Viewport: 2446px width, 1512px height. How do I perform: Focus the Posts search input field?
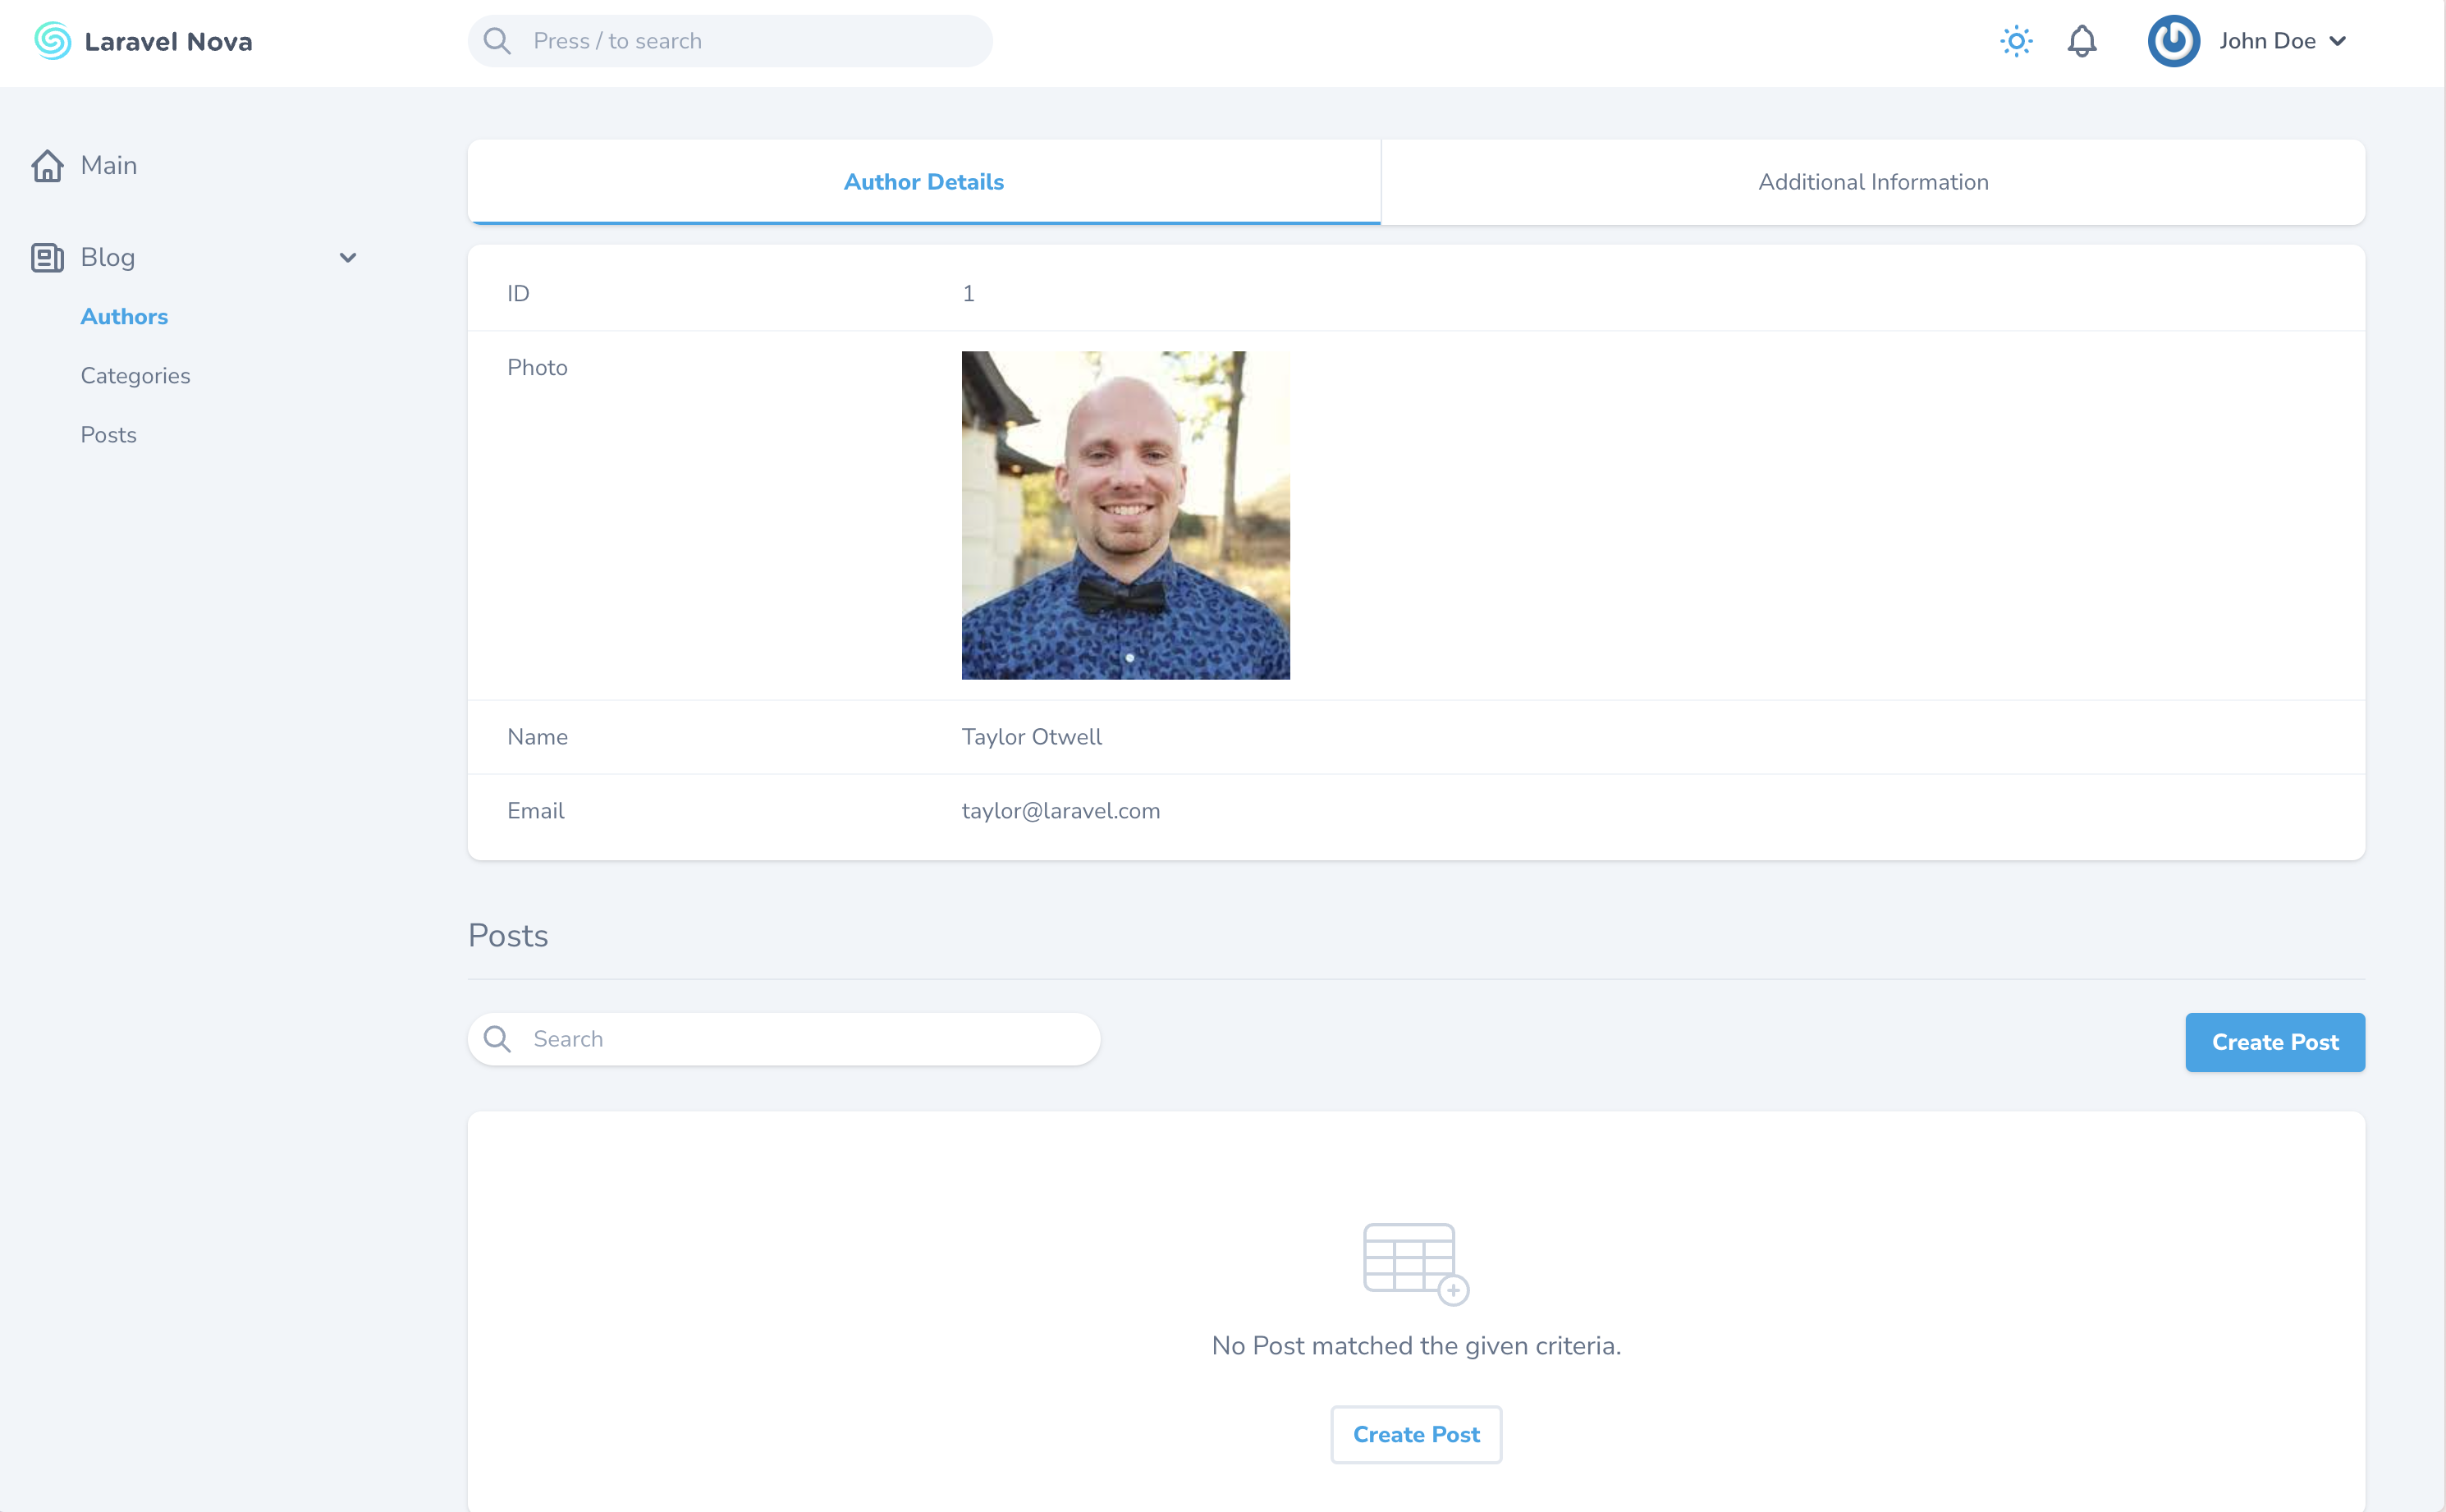pyautogui.click(x=800, y=1039)
